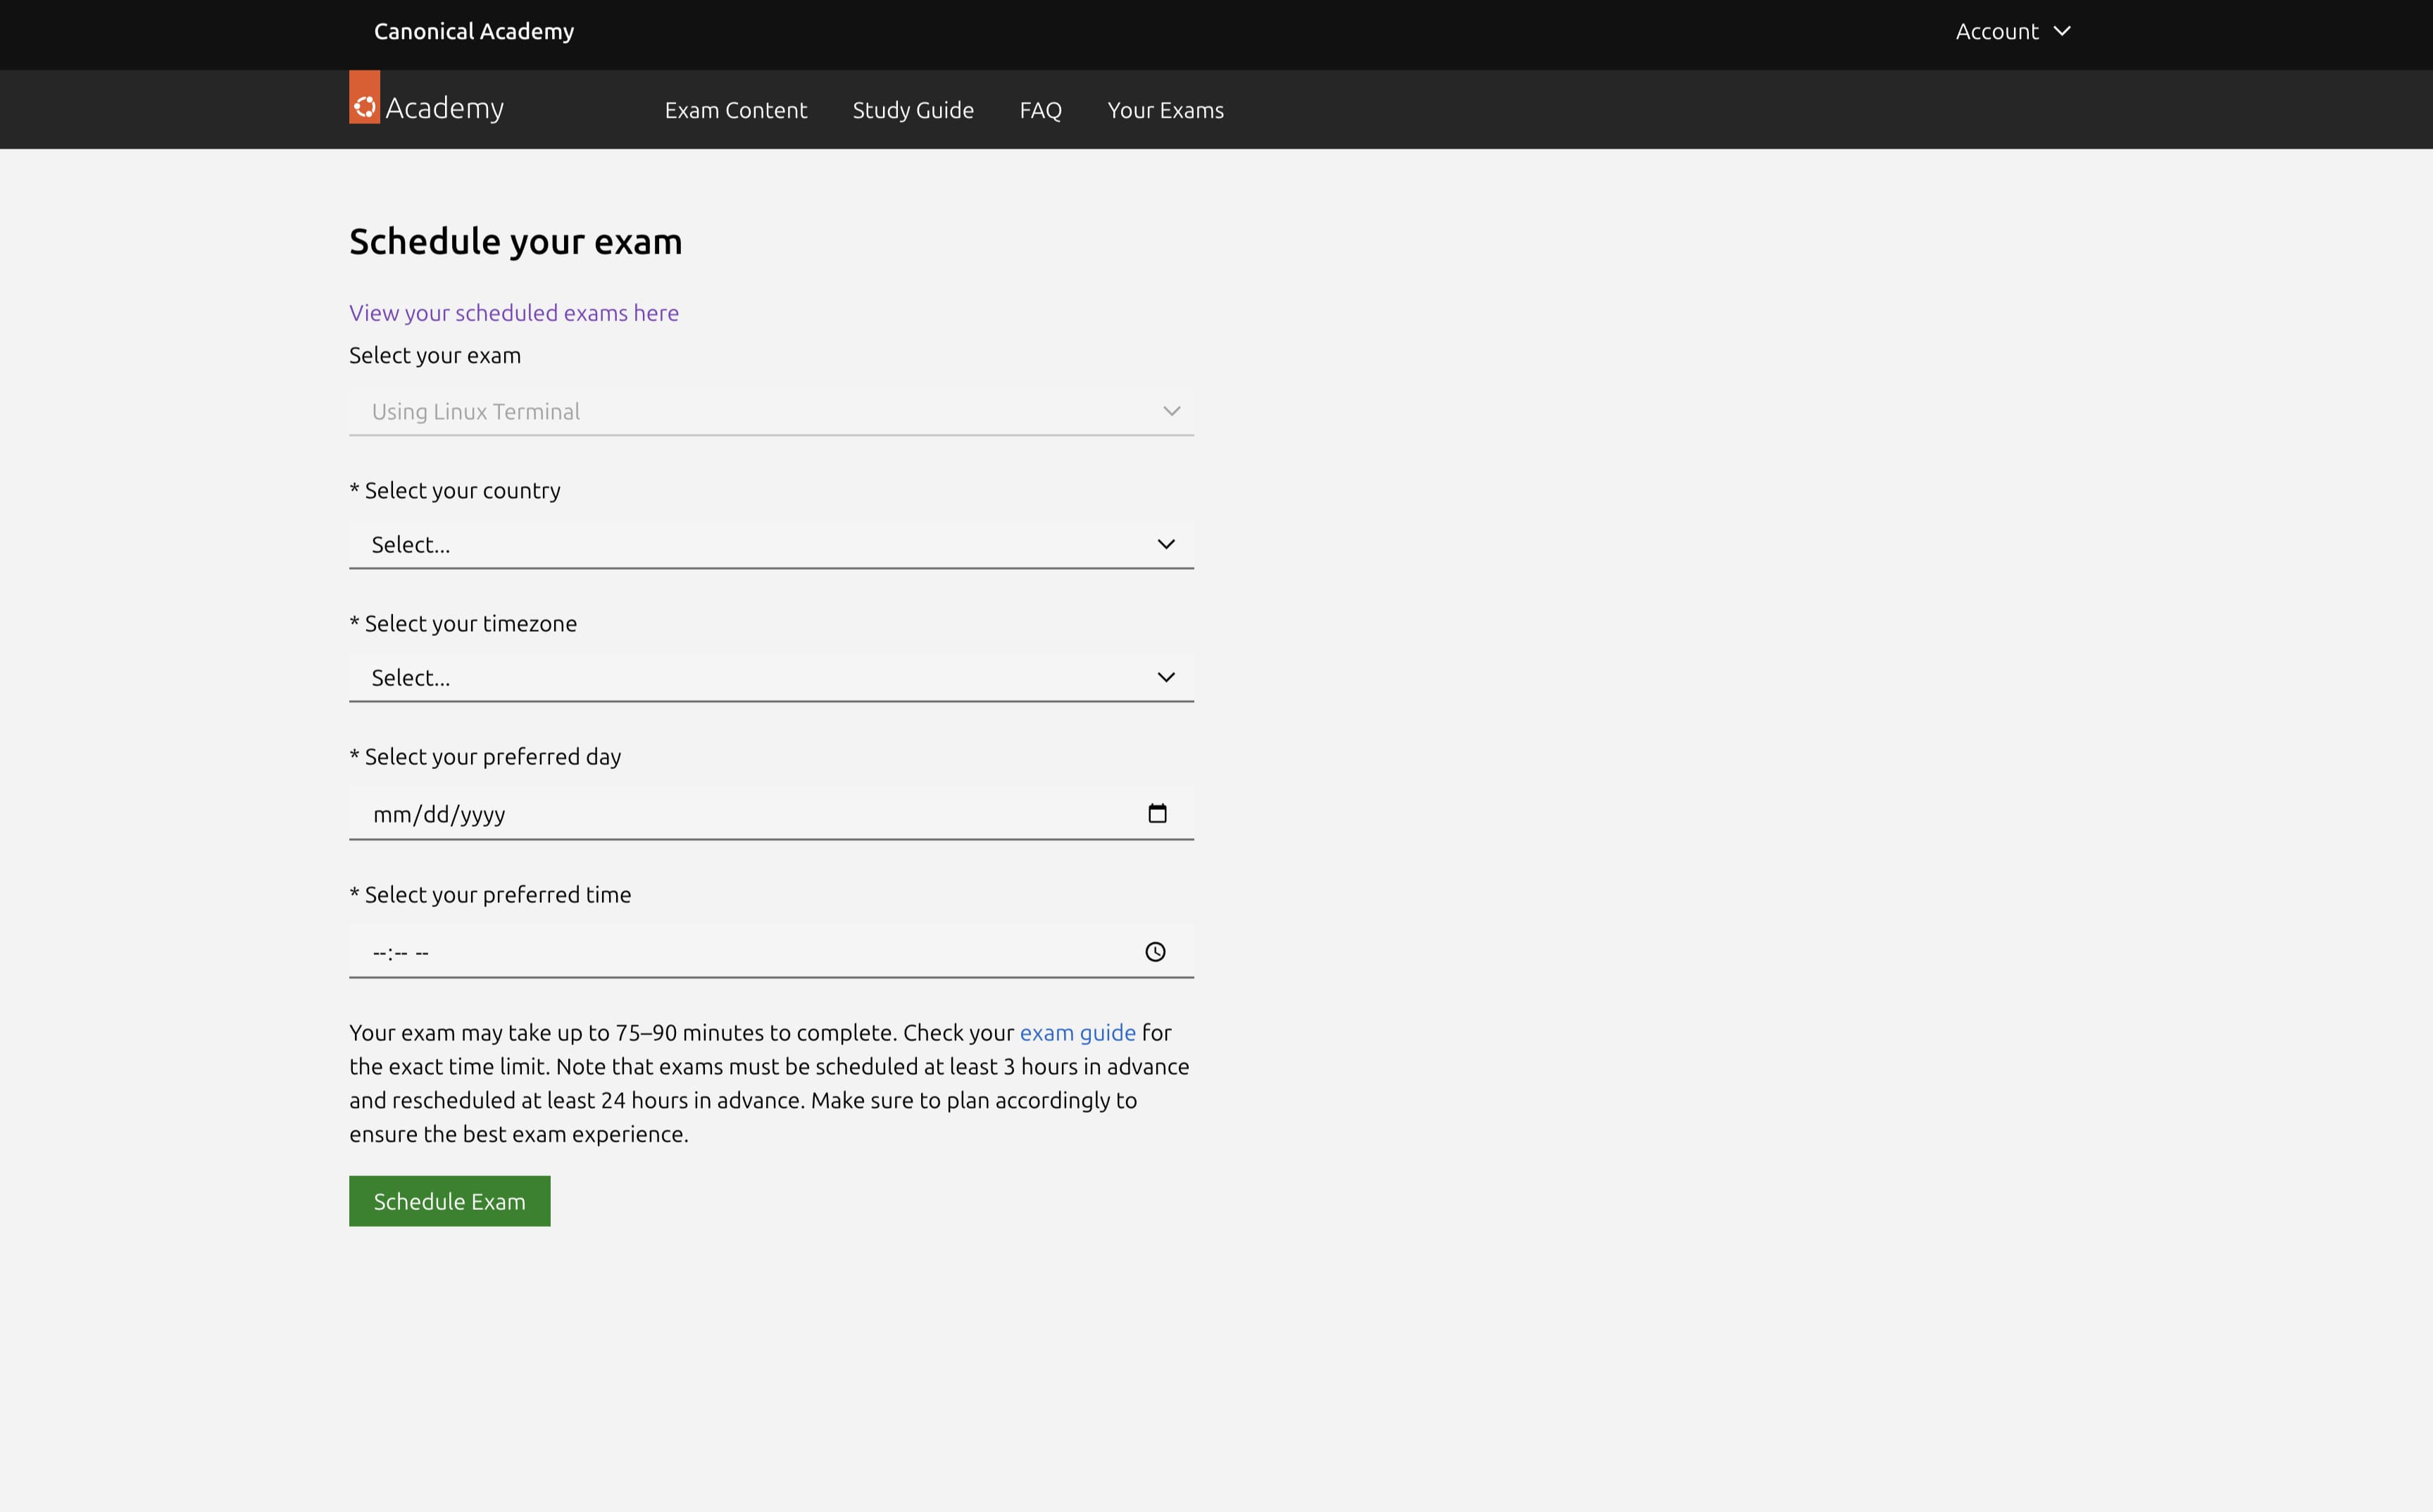
Task: Open the FAQ navigation item
Action: (x=1040, y=110)
